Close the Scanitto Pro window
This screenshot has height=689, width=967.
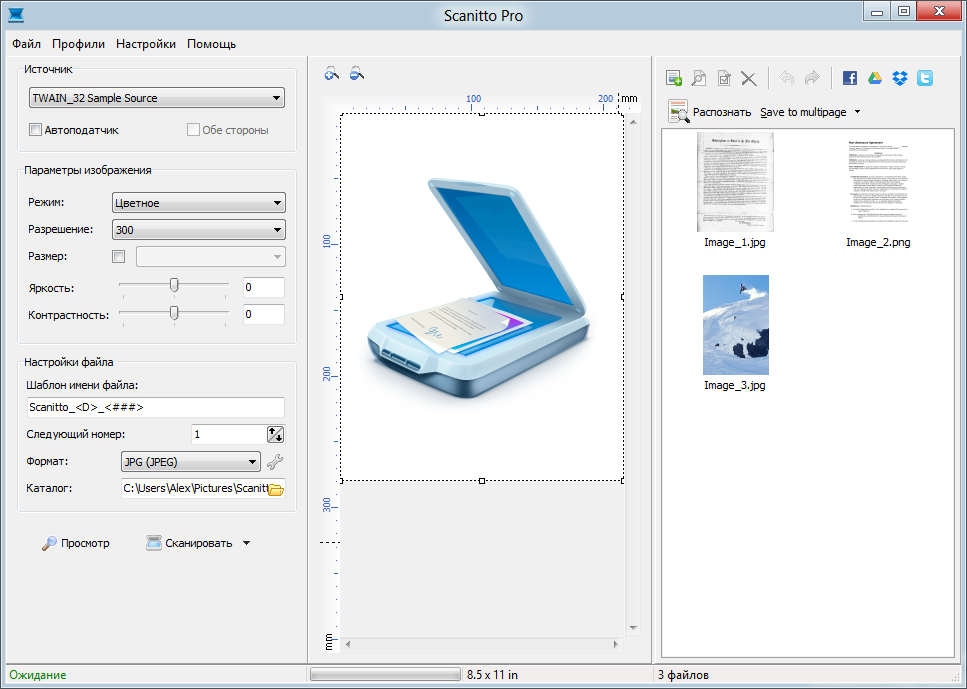tap(939, 11)
